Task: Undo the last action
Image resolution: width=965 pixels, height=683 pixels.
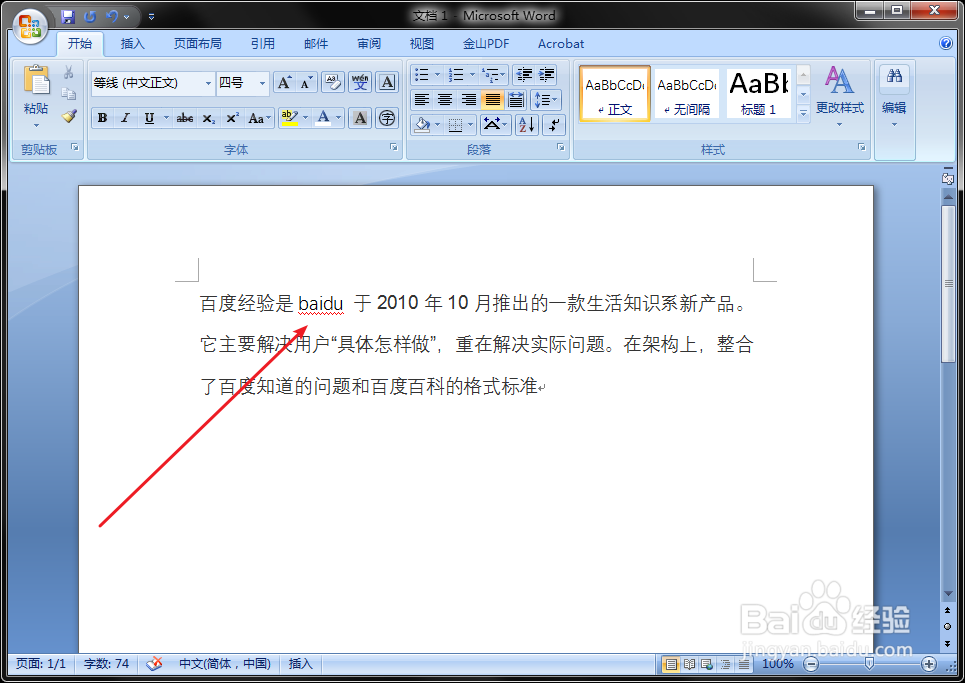Action: (112, 17)
